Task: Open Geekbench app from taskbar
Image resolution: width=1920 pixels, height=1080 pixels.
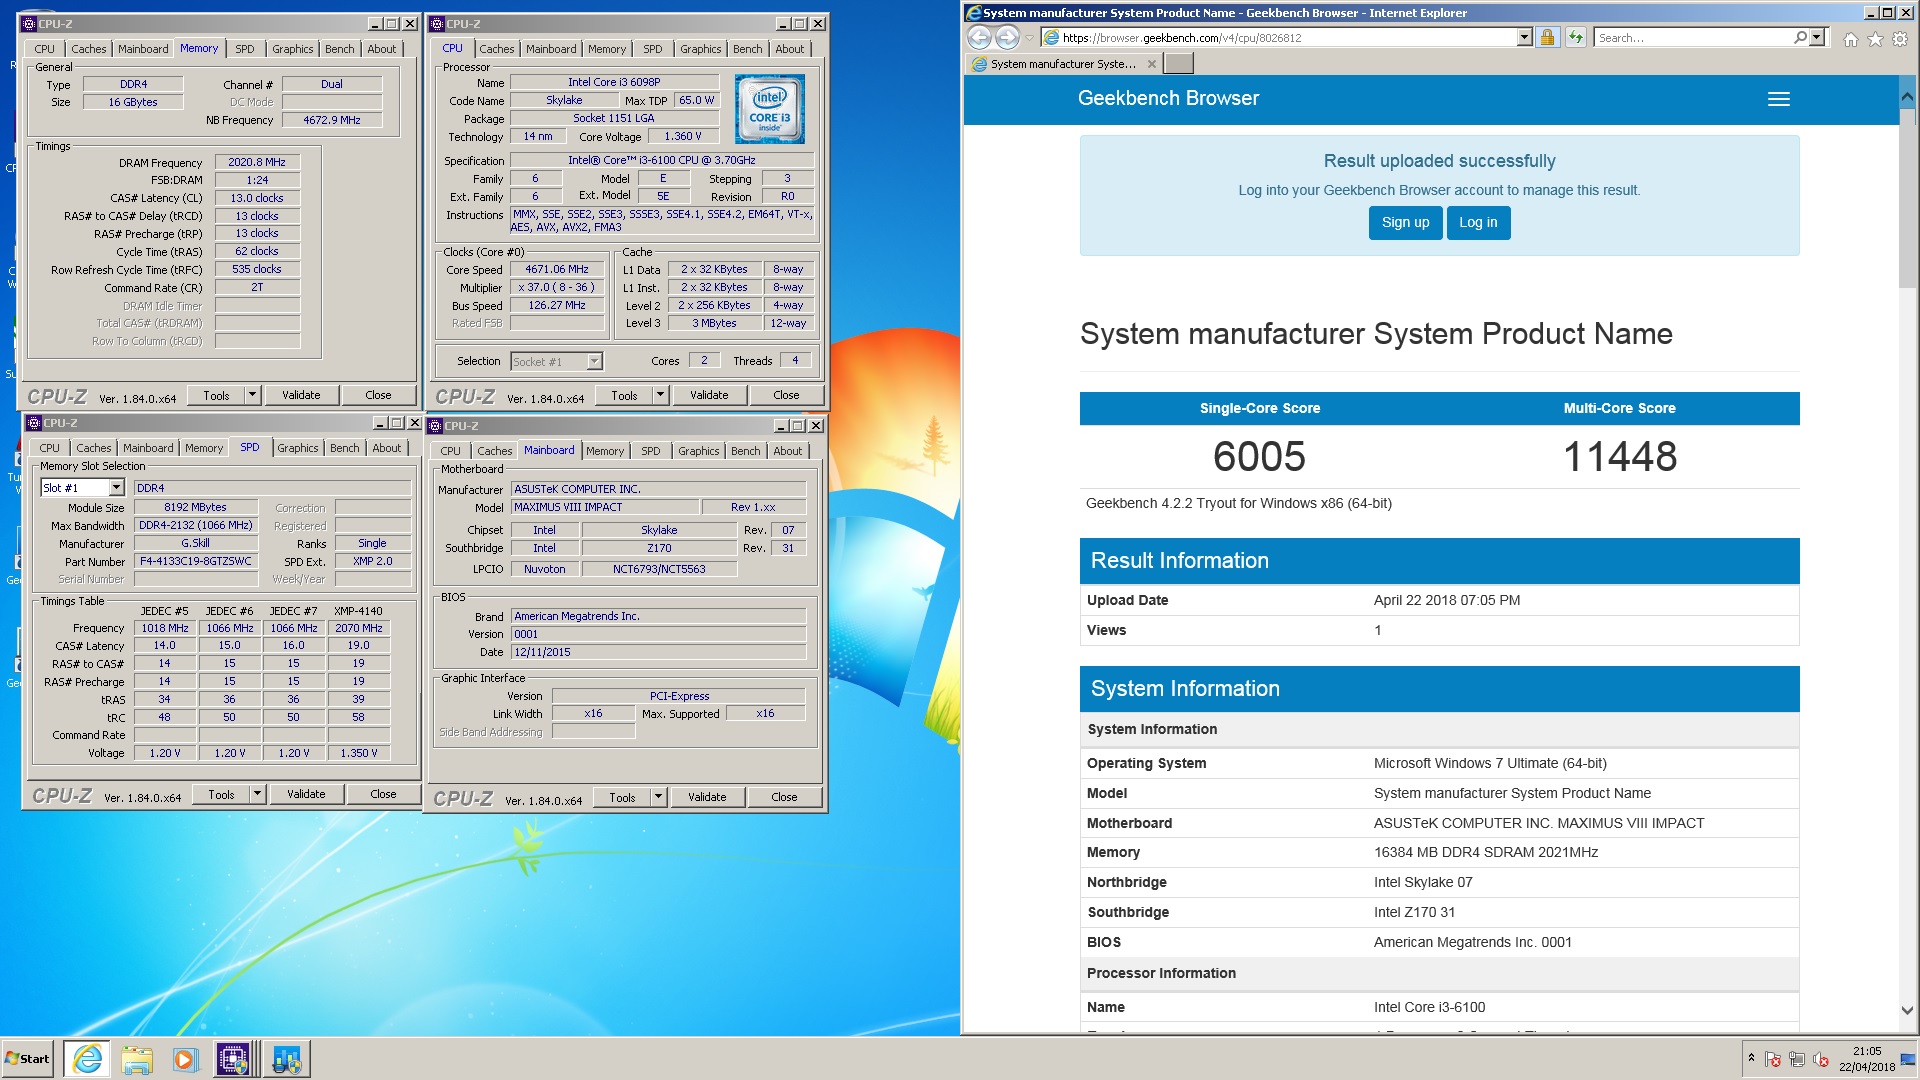Action: click(x=286, y=1058)
